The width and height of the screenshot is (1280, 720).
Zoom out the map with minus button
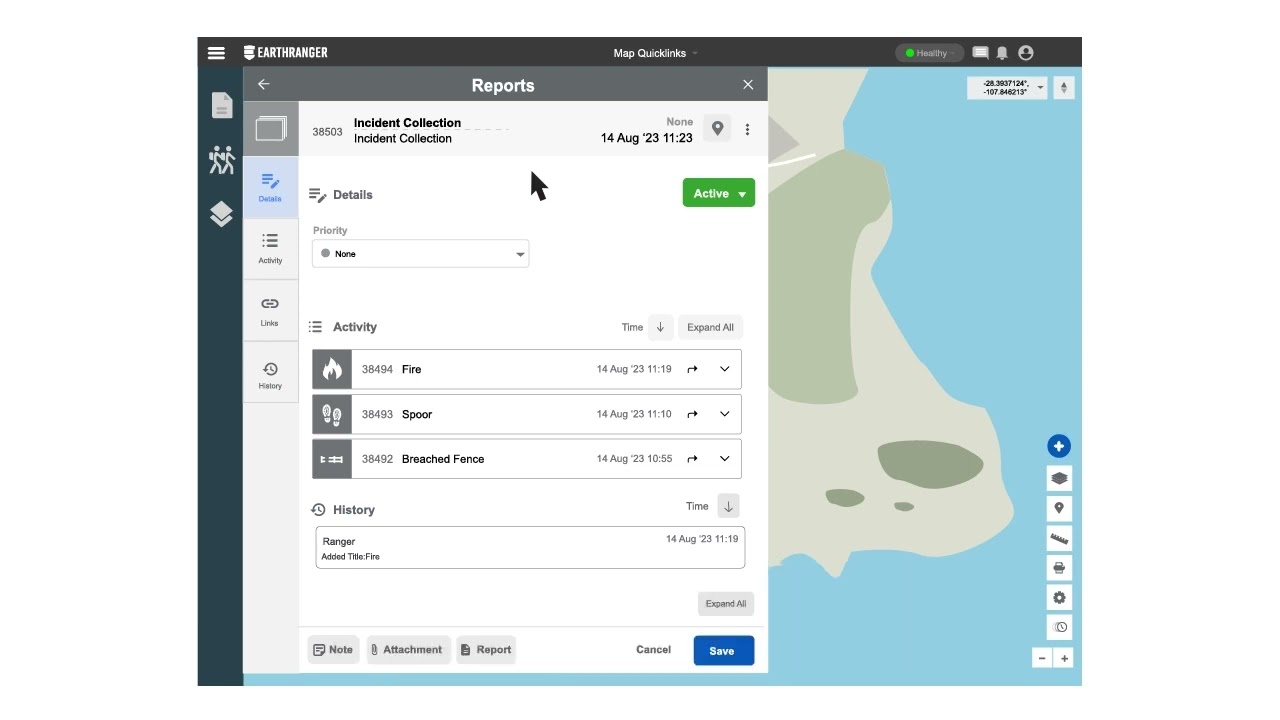pyautogui.click(x=1042, y=658)
